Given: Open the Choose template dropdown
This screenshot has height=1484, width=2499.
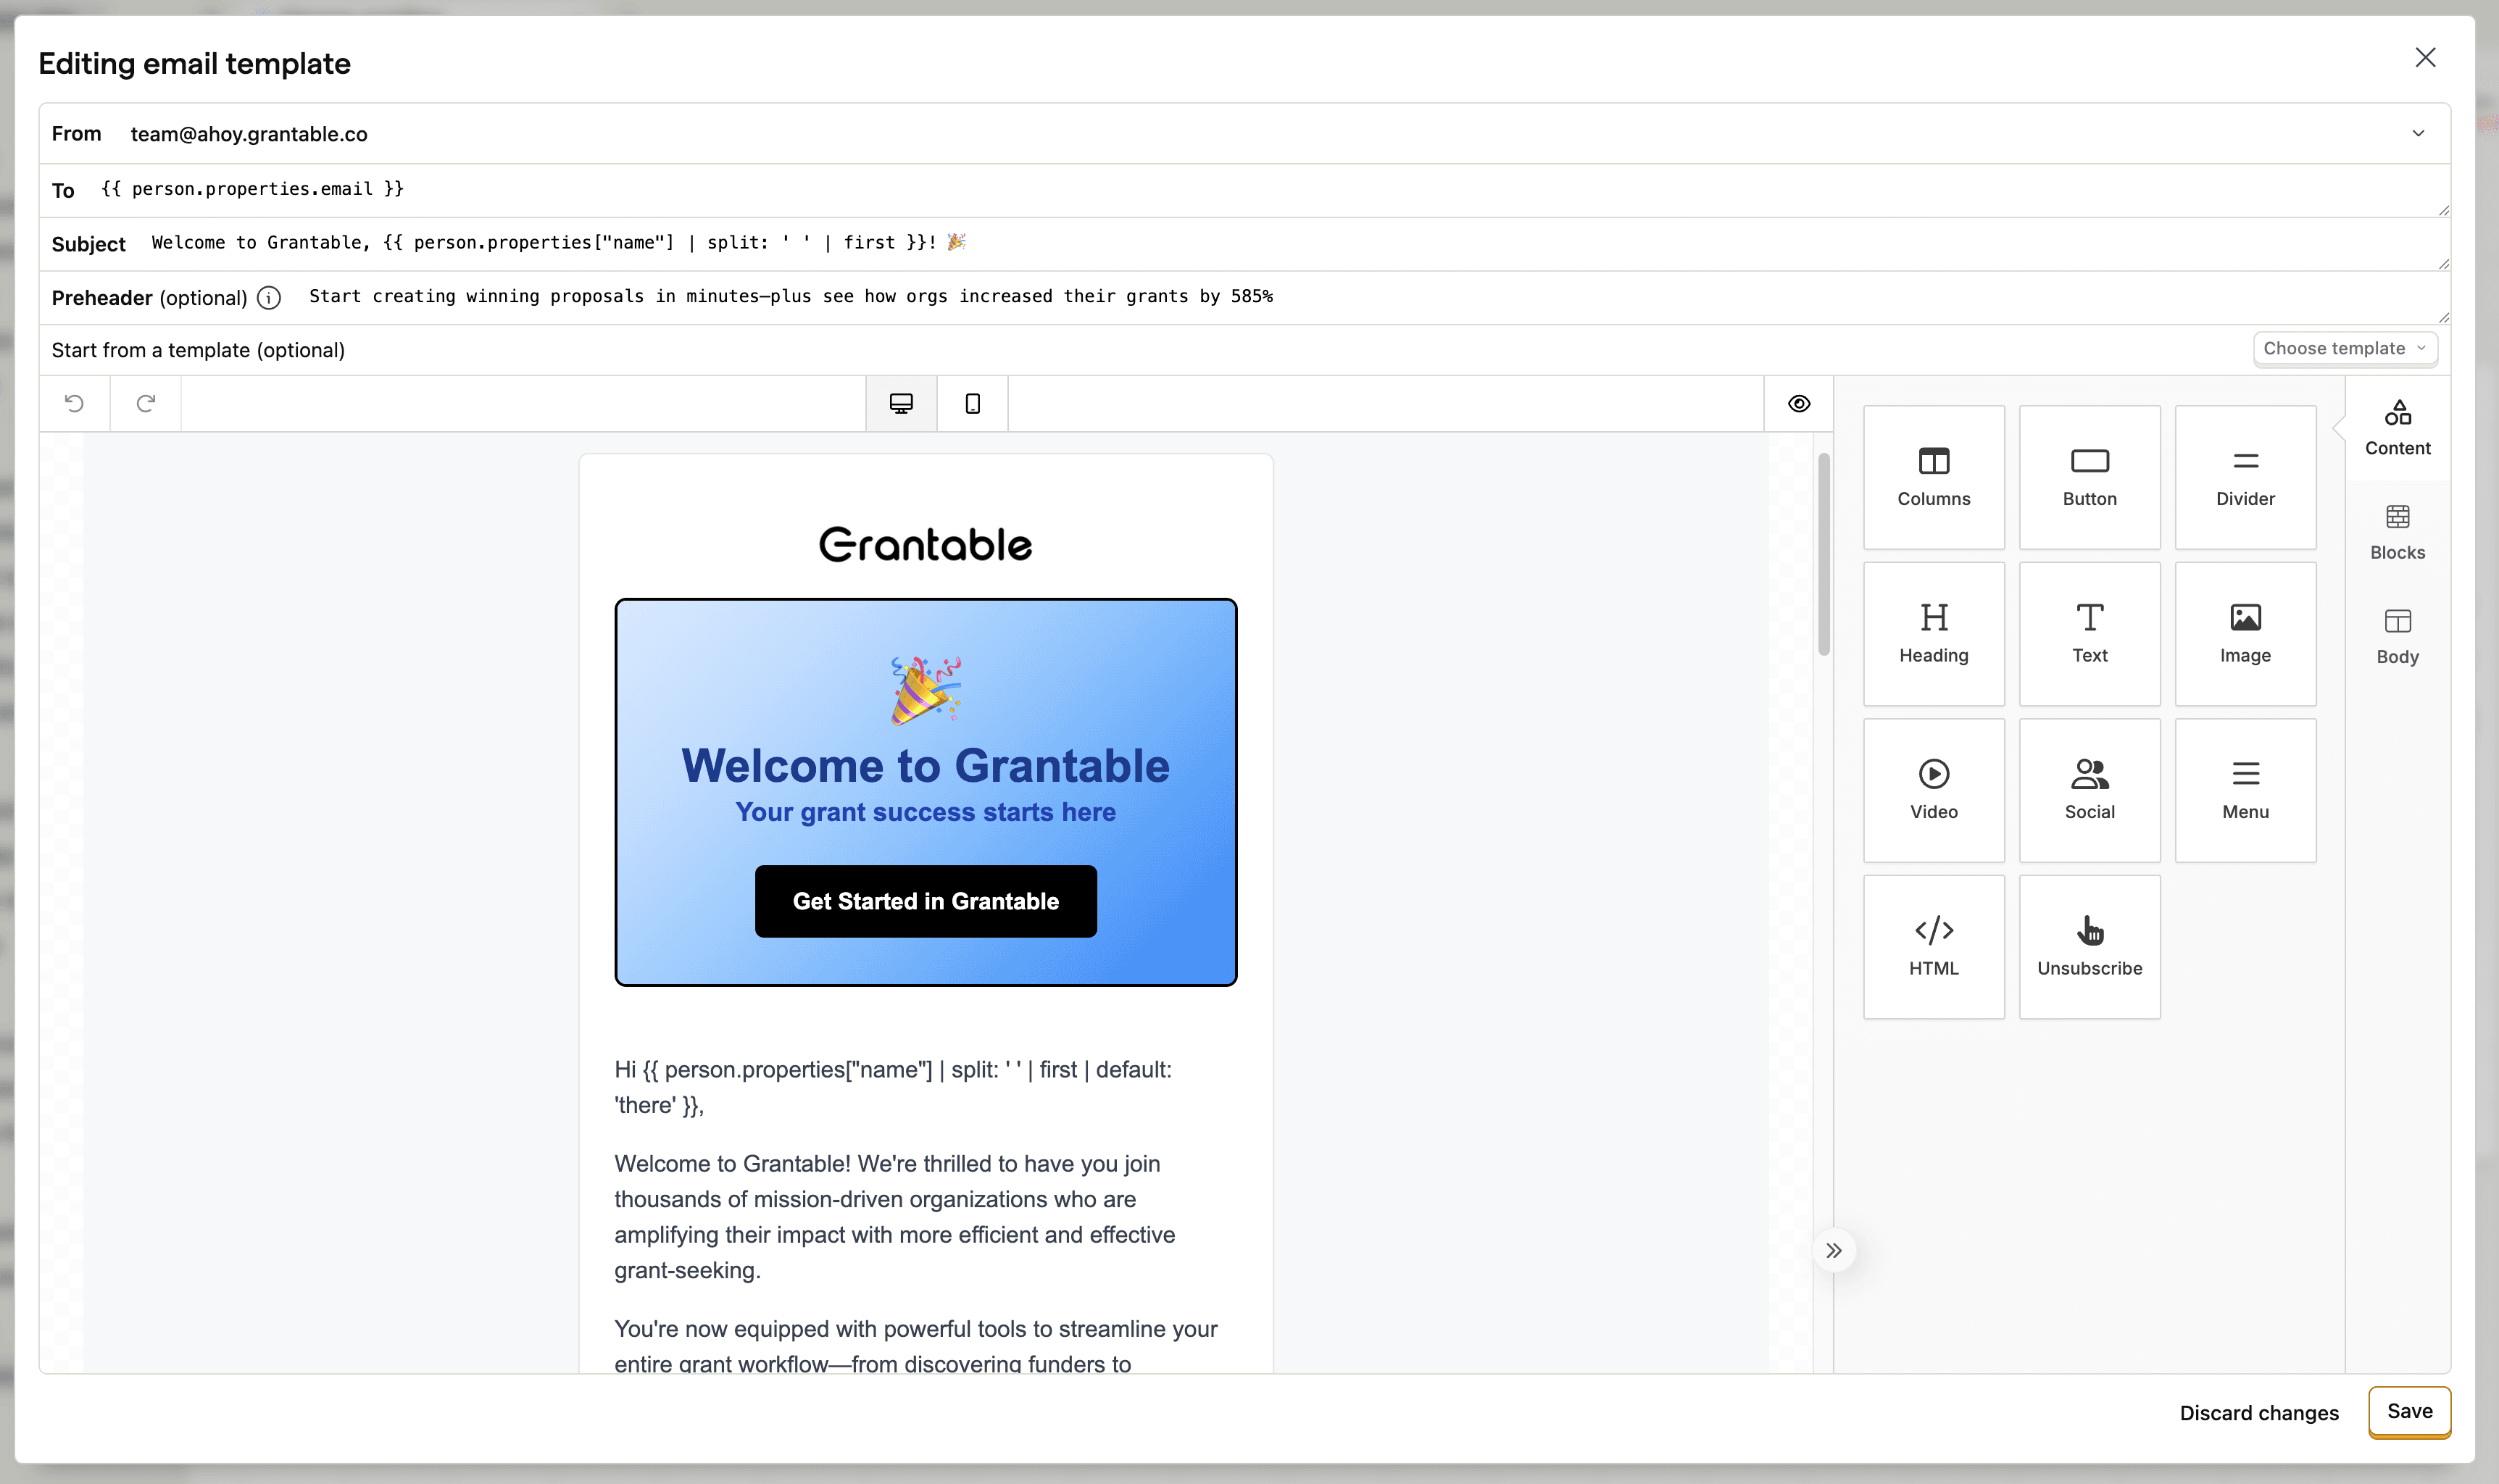Looking at the screenshot, I should [x=2344, y=348].
